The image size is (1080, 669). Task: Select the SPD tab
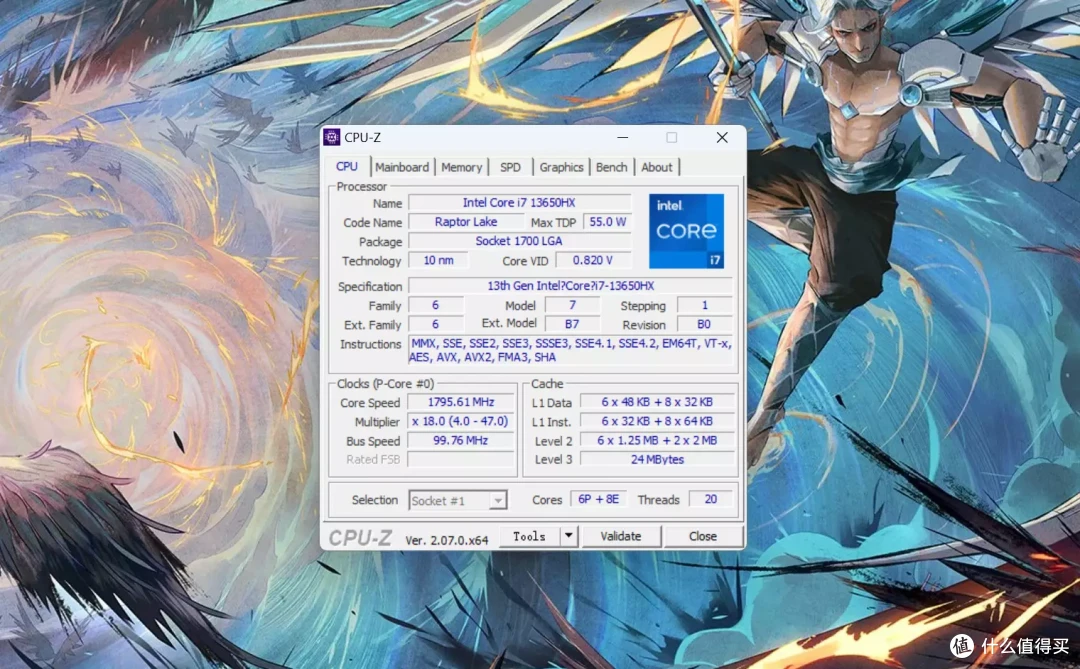[510, 167]
